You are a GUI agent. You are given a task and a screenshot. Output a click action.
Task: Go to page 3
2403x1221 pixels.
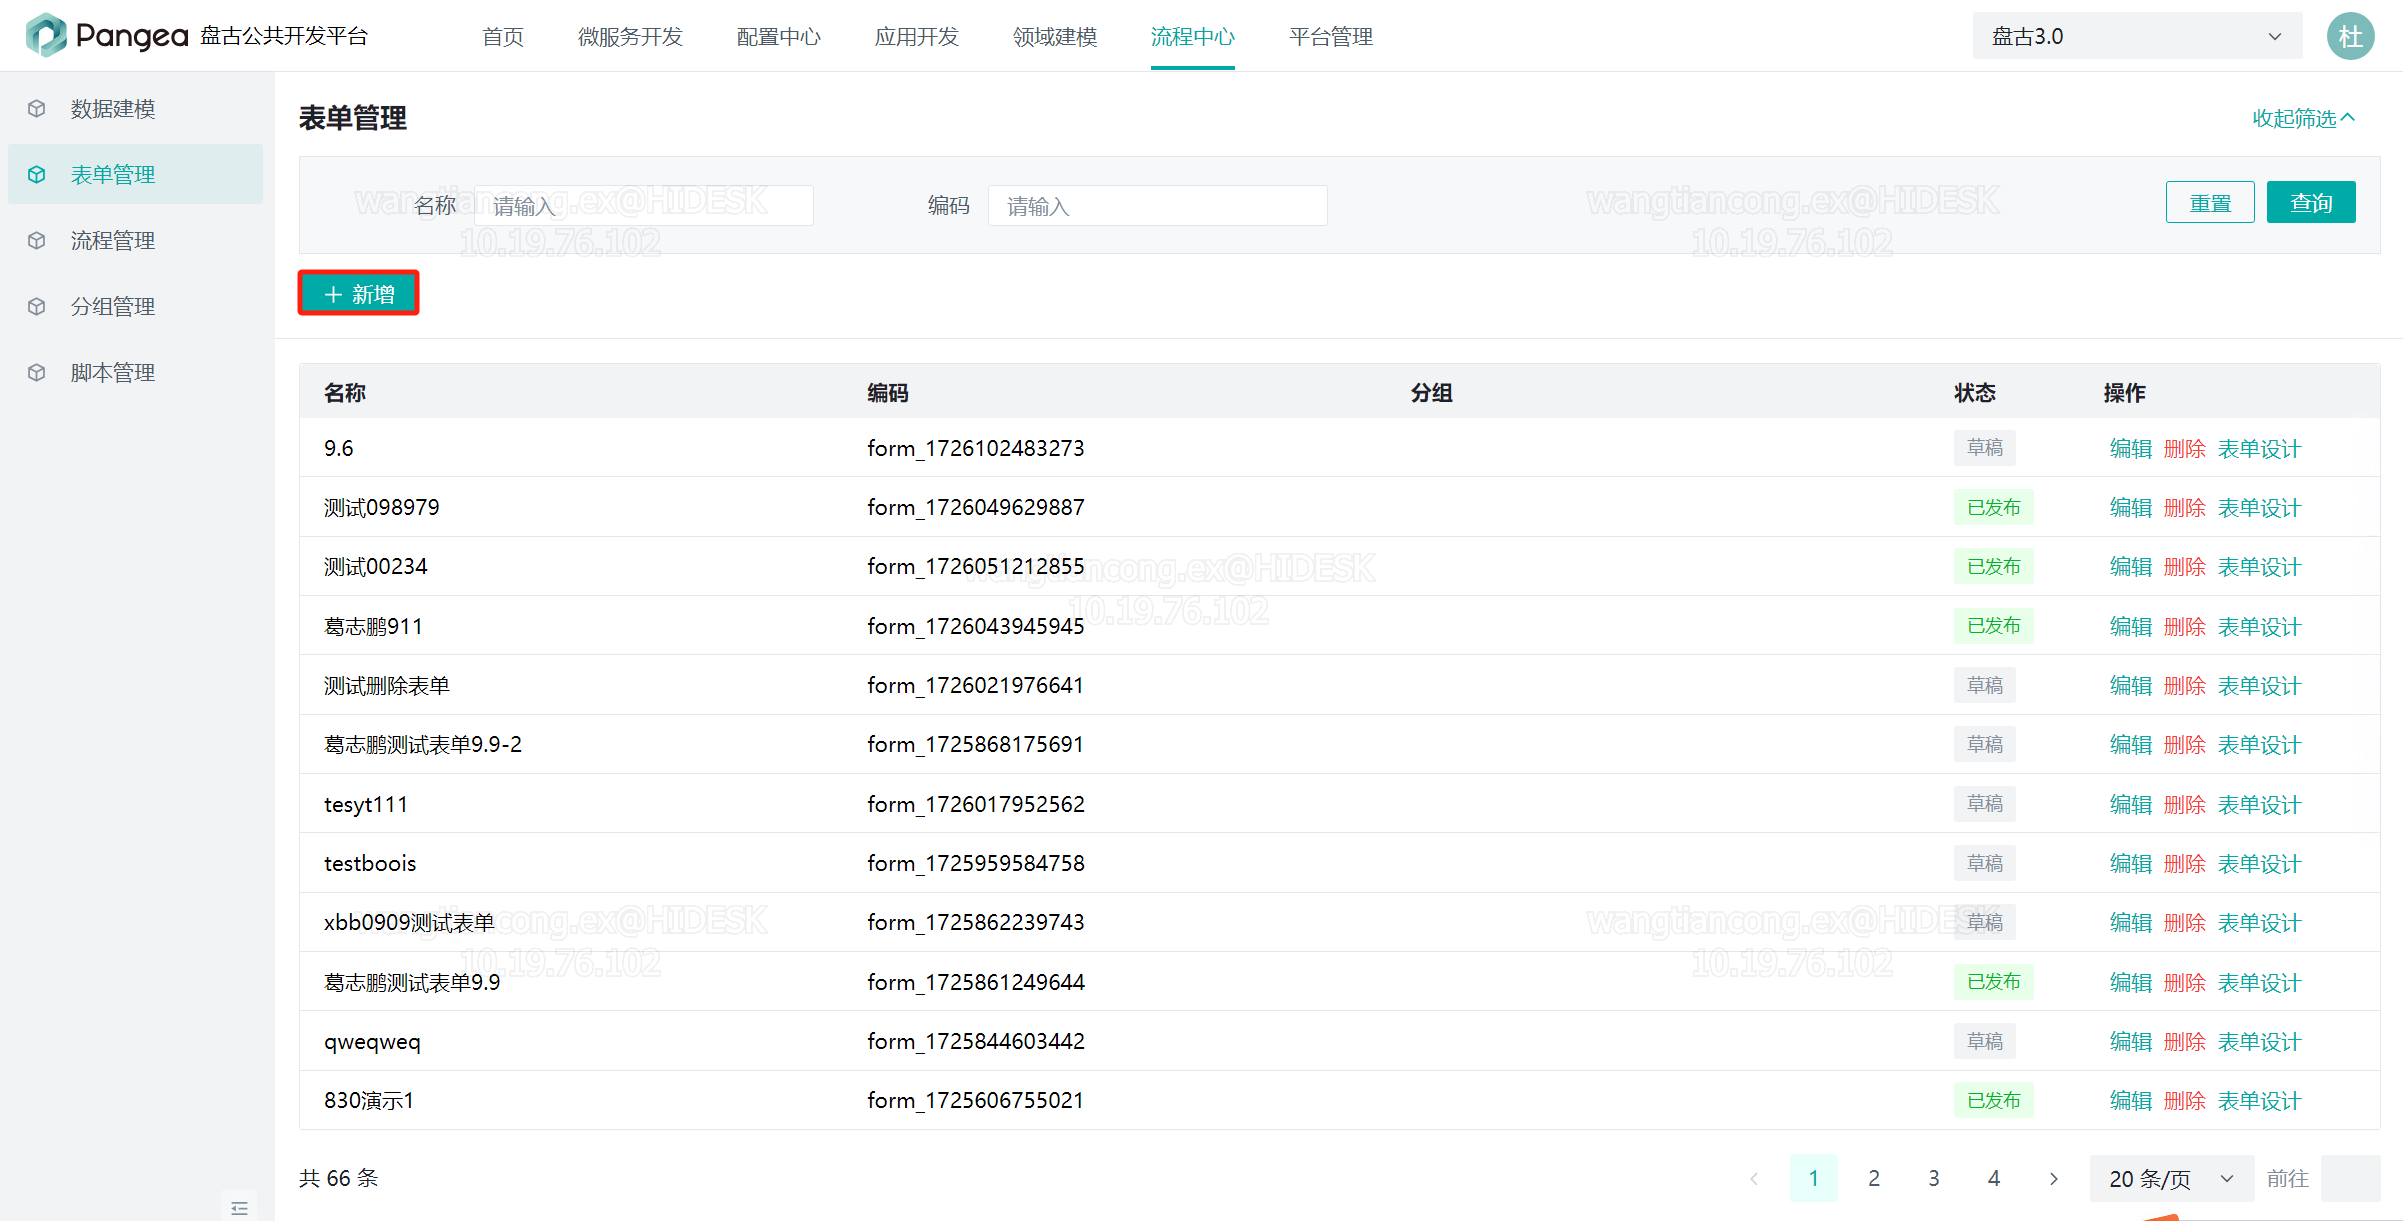click(1934, 1179)
